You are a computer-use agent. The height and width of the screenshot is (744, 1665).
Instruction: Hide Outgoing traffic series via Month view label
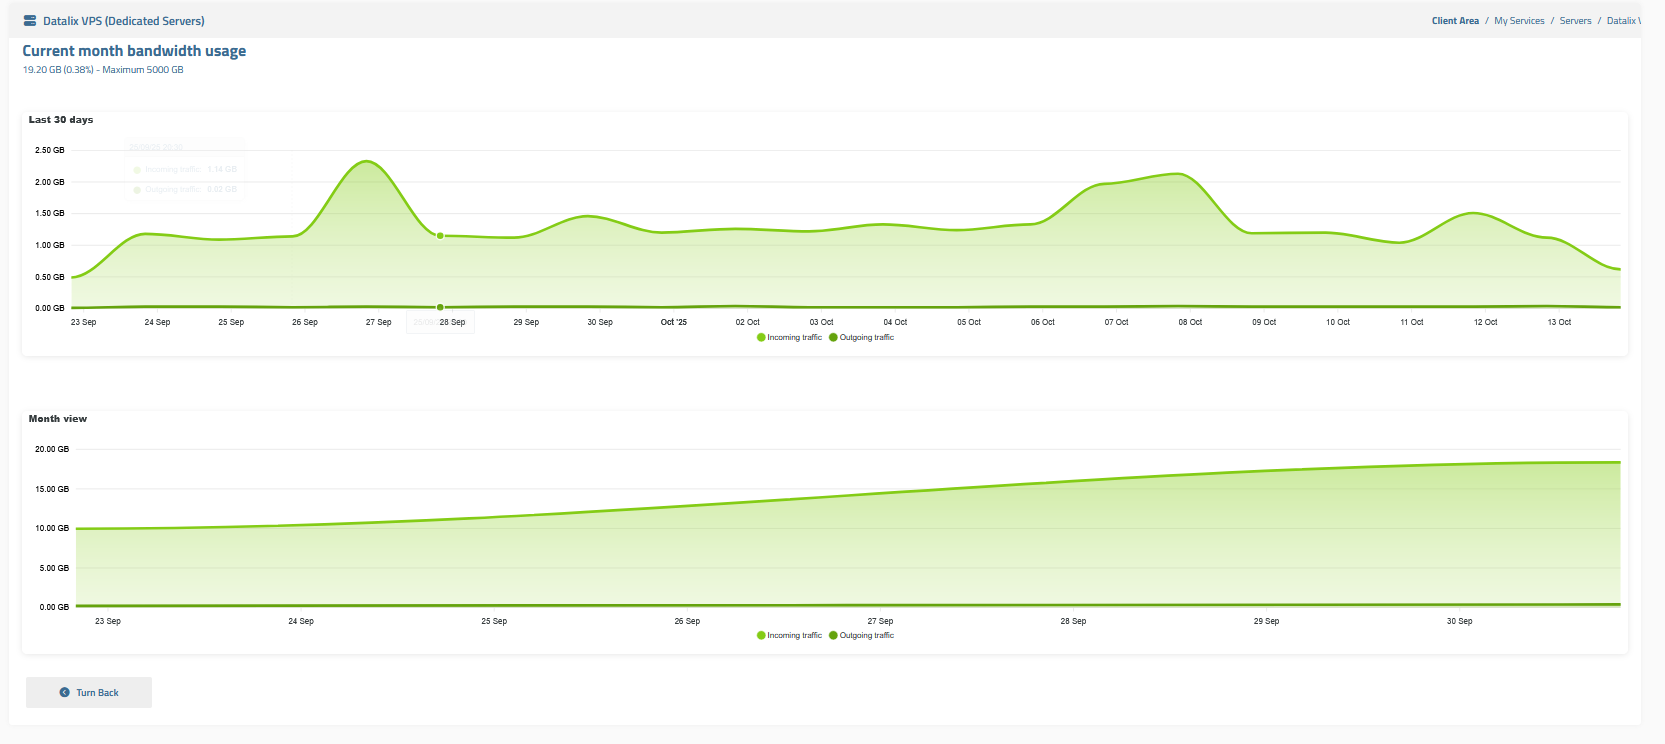click(866, 636)
